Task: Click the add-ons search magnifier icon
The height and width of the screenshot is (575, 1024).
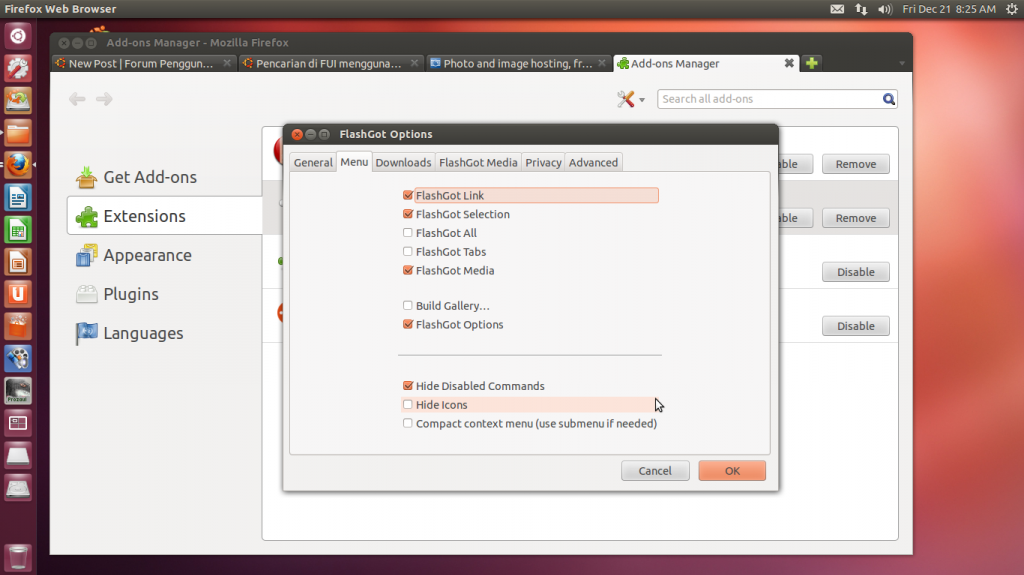Action: (888, 99)
